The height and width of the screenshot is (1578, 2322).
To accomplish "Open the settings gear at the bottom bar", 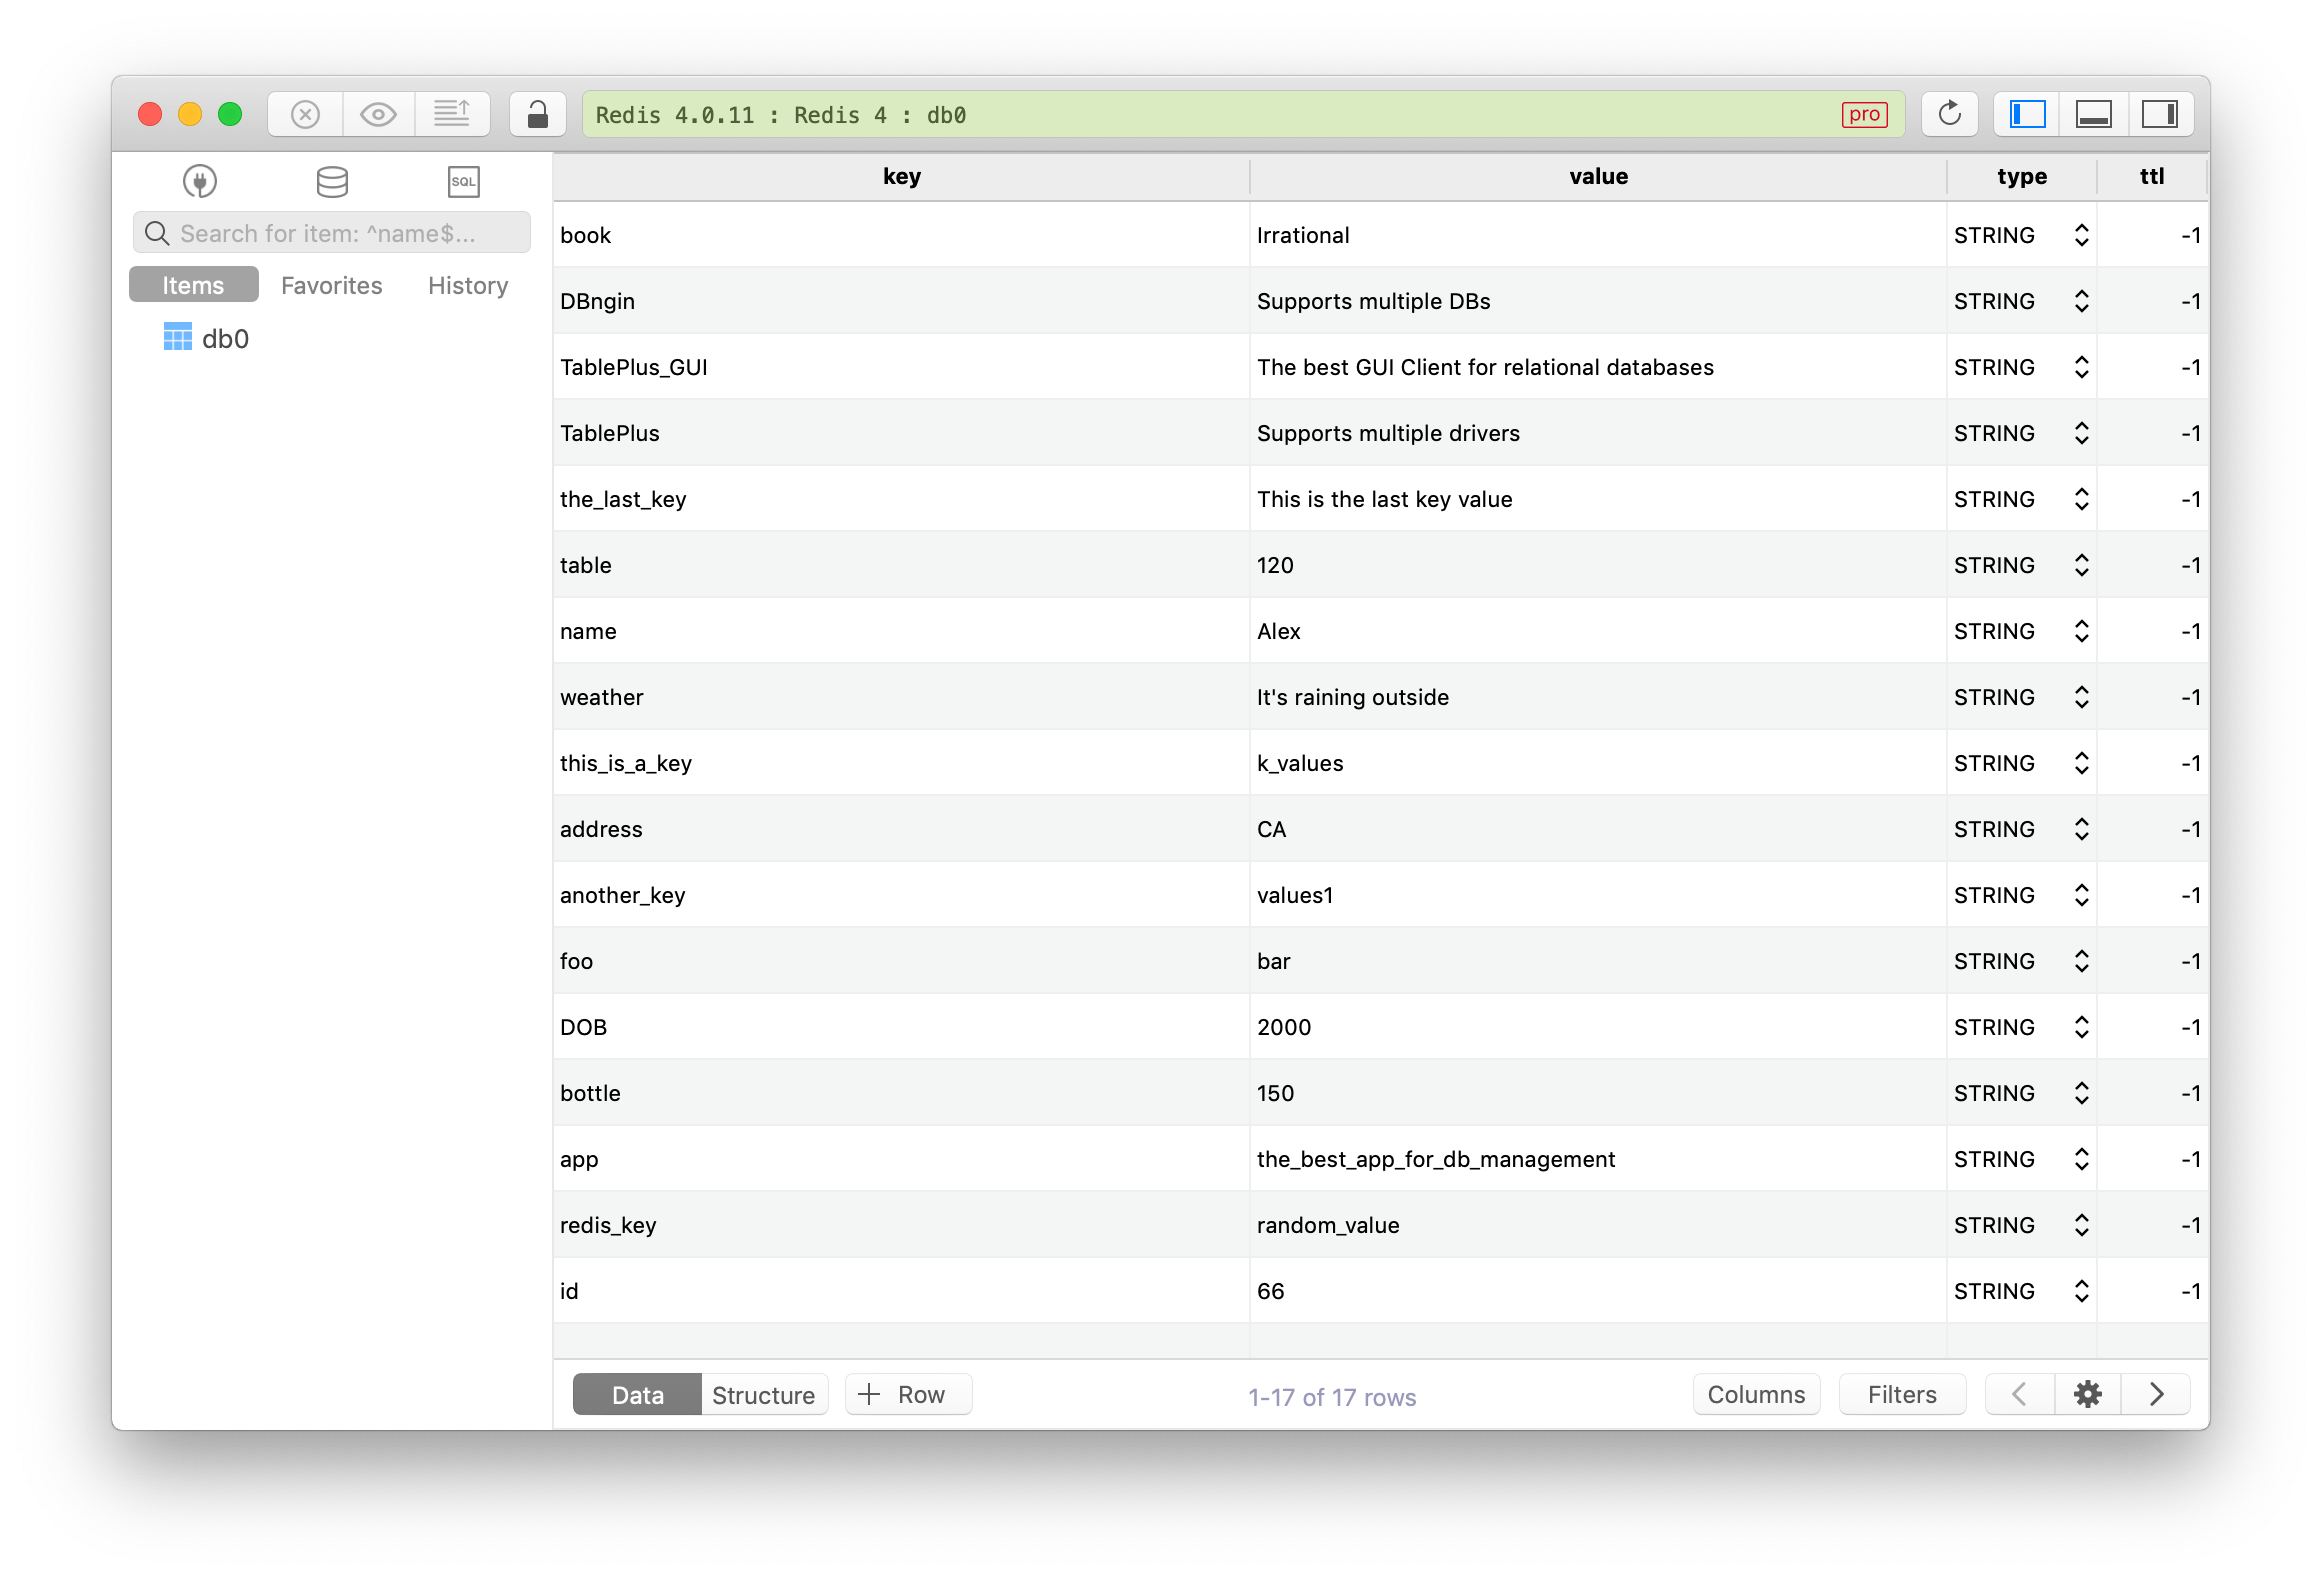I will click(2087, 1393).
